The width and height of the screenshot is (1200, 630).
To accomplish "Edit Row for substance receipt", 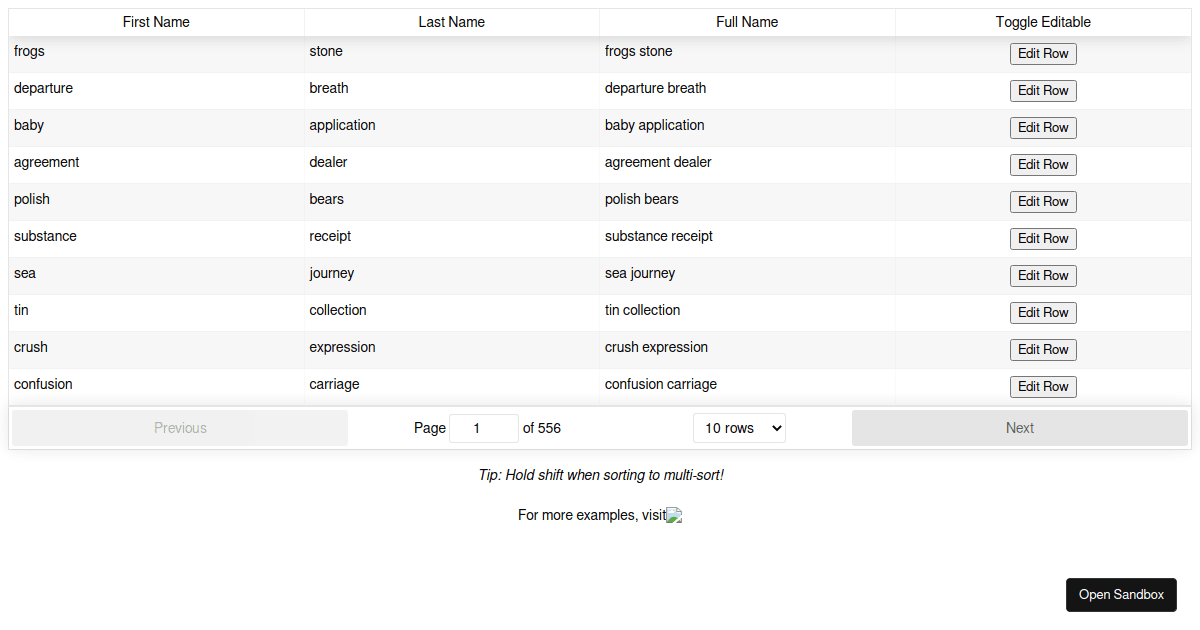I will (1043, 238).
